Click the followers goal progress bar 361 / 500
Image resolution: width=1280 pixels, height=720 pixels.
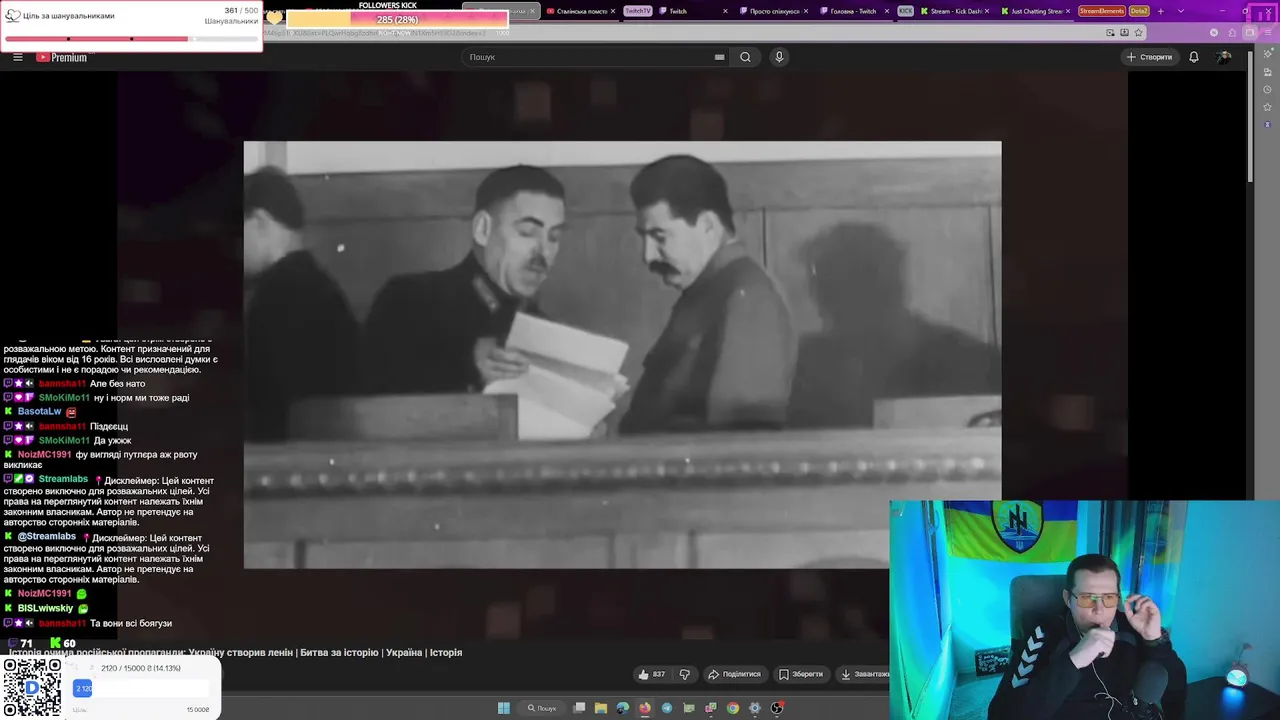pos(131,39)
